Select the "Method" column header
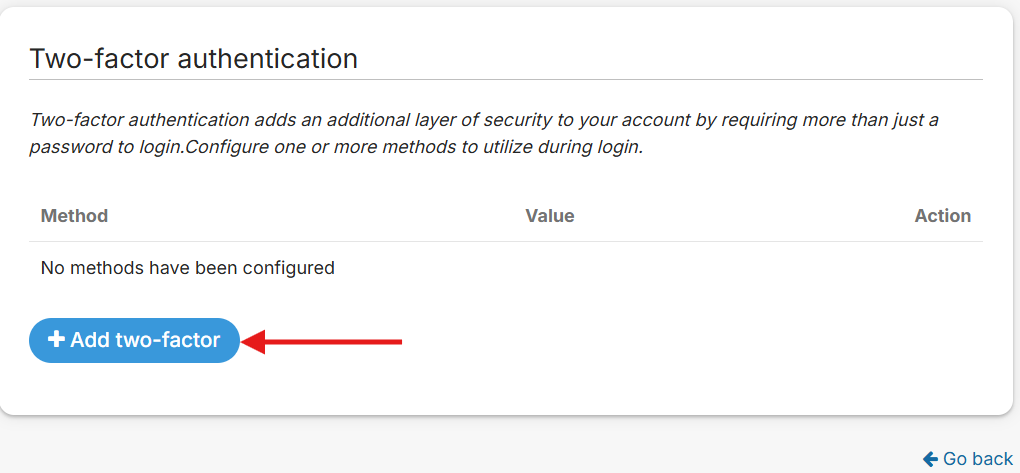The height and width of the screenshot is (473, 1020). [x=74, y=216]
